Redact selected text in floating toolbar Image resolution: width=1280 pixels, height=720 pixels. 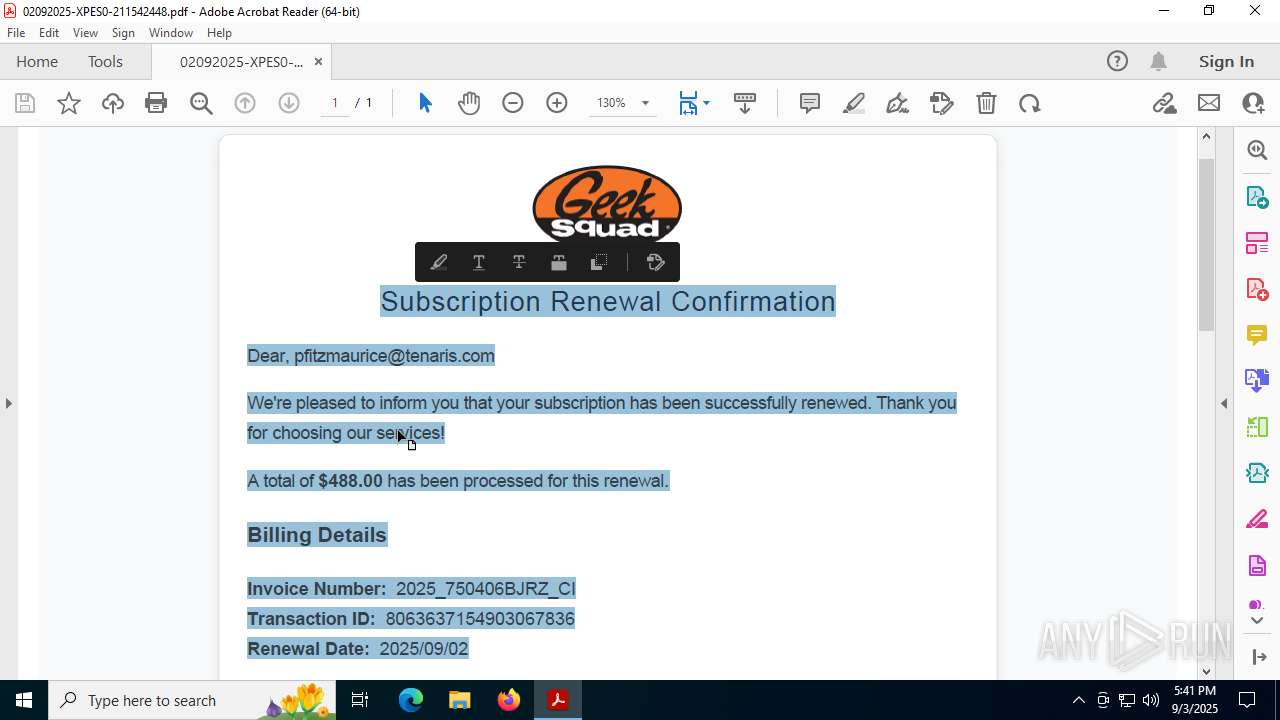coord(559,262)
